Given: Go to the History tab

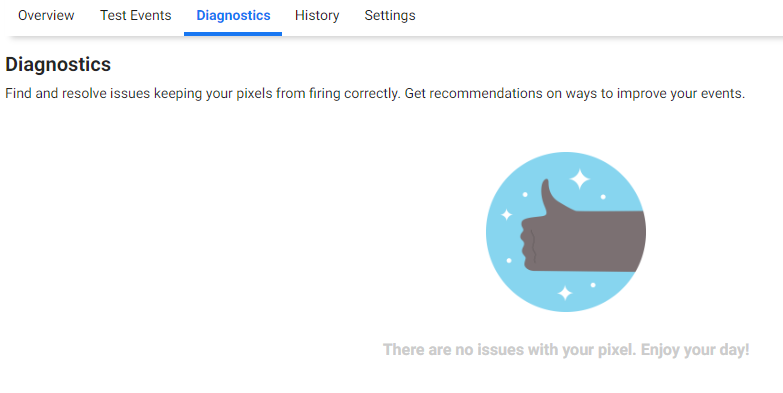Looking at the screenshot, I should [317, 15].
